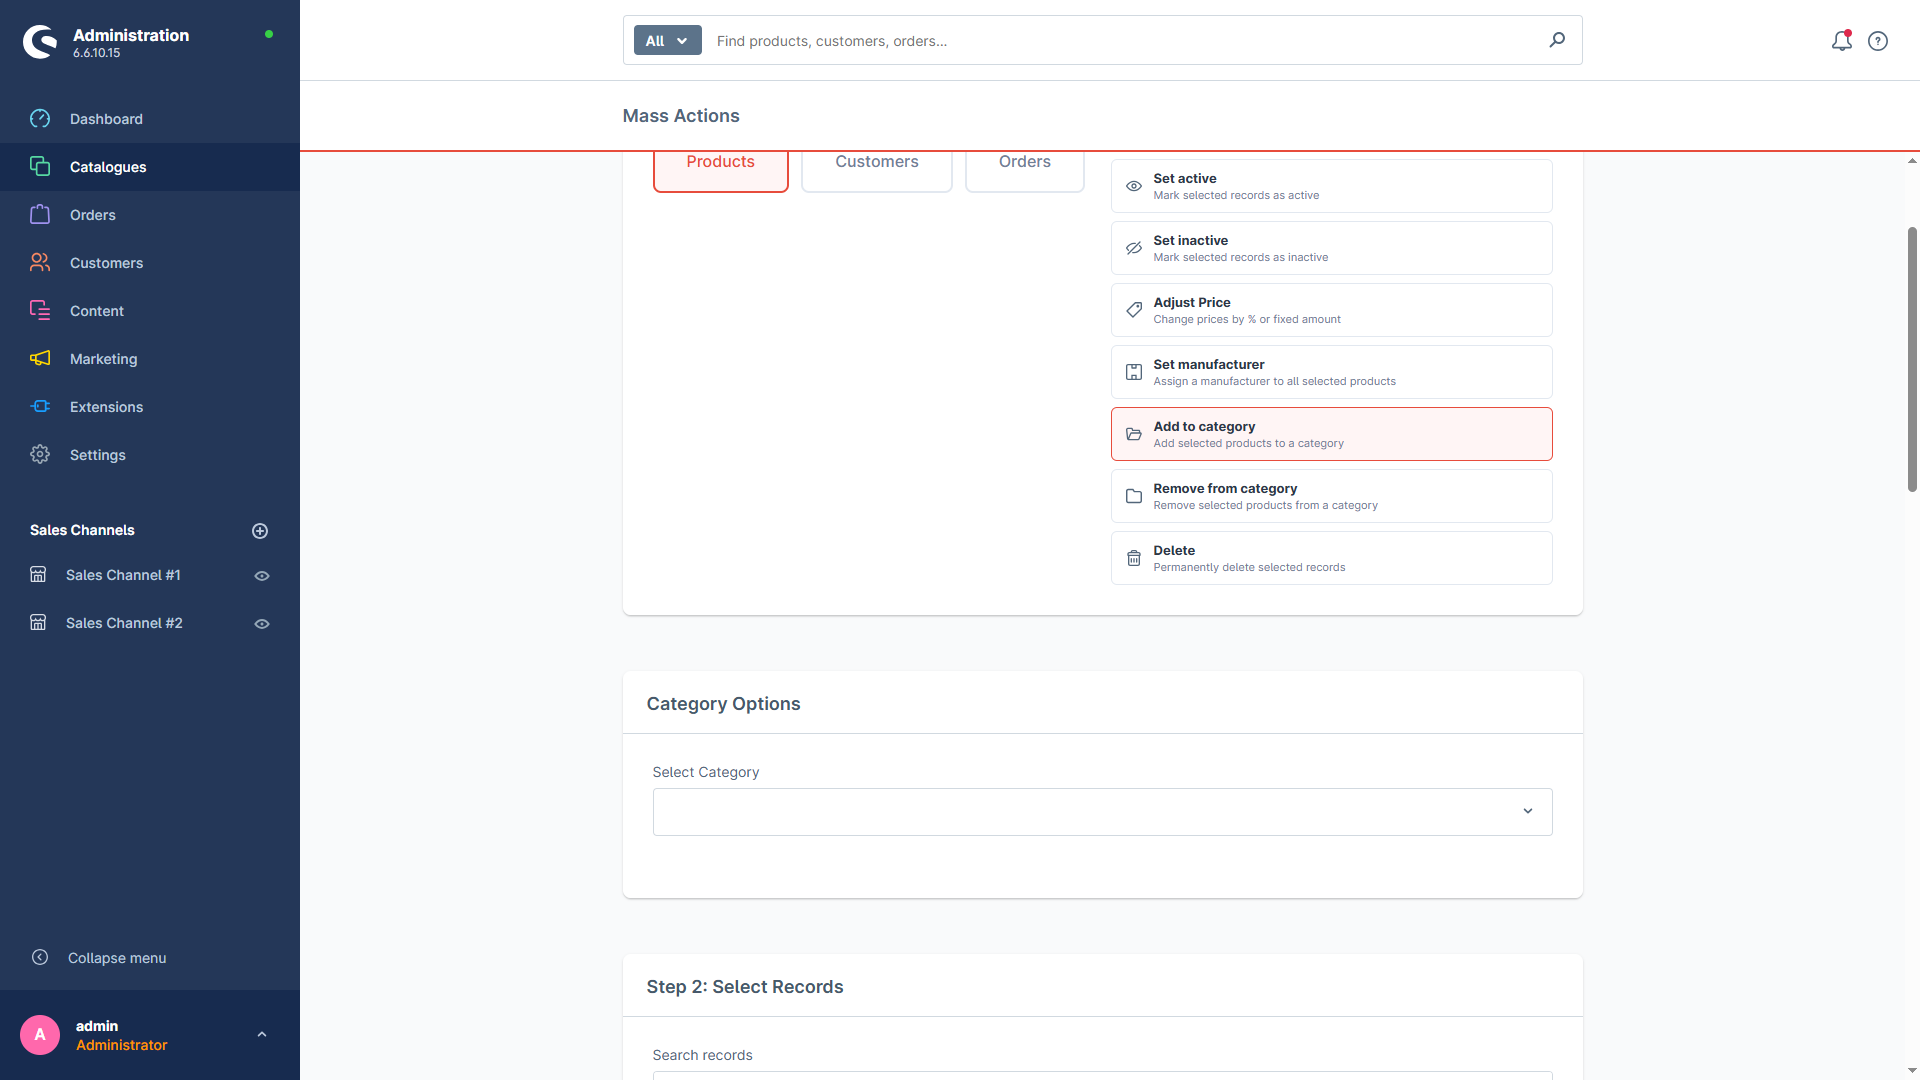Open the All search filter dropdown
The height and width of the screenshot is (1080, 1920).
pyautogui.click(x=667, y=41)
